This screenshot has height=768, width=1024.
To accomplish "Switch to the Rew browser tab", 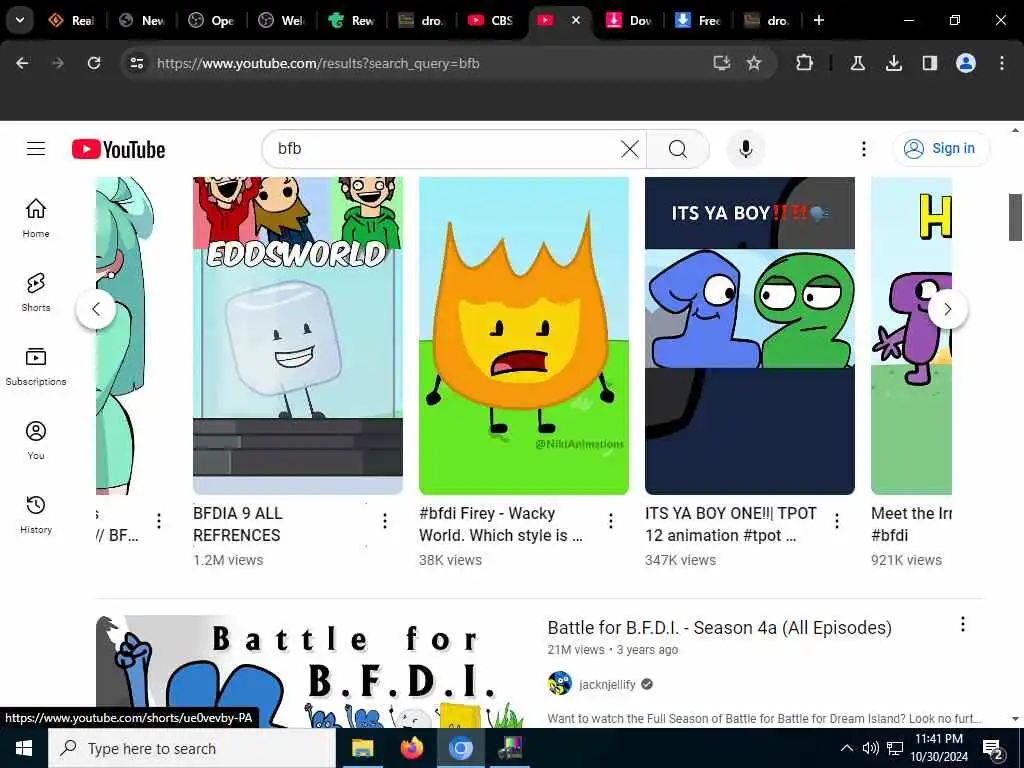I will (351, 20).
